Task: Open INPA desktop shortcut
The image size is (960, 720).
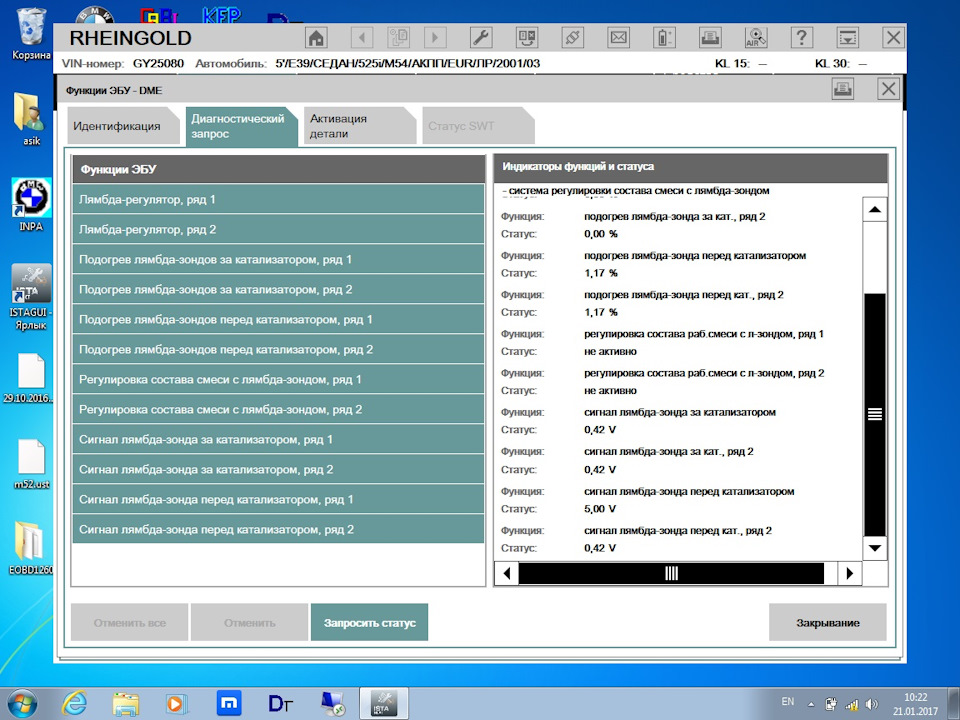Action: [x=31, y=205]
